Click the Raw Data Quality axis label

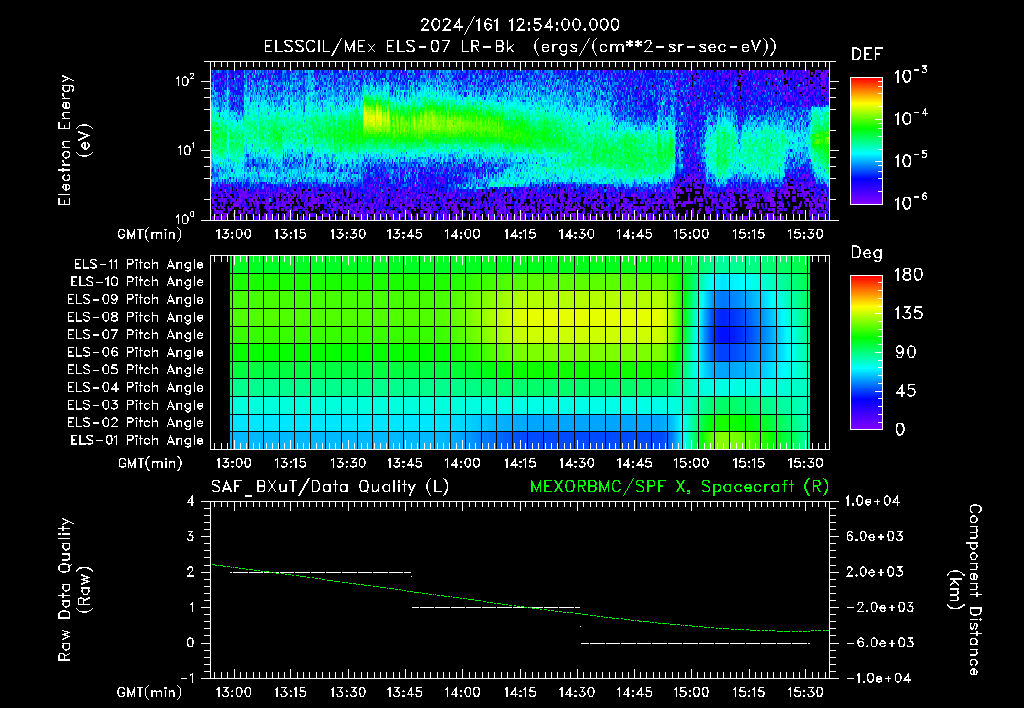click(x=73, y=590)
